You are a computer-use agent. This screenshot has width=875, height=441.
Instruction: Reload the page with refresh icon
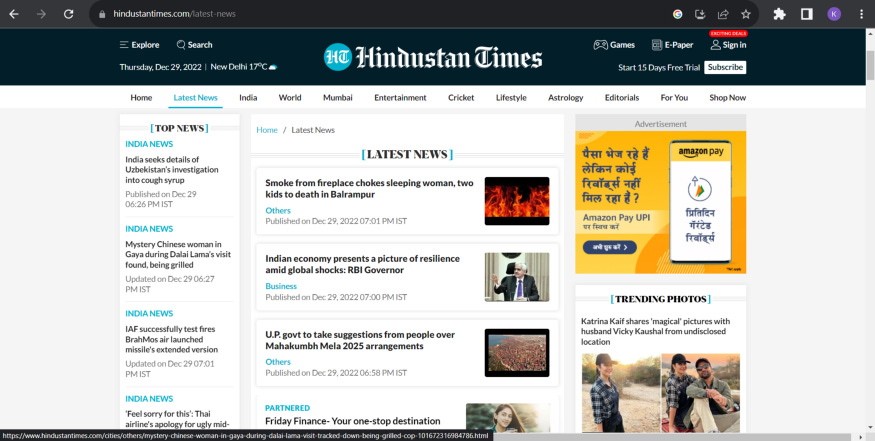pyautogui.click(x=69, y=14)
